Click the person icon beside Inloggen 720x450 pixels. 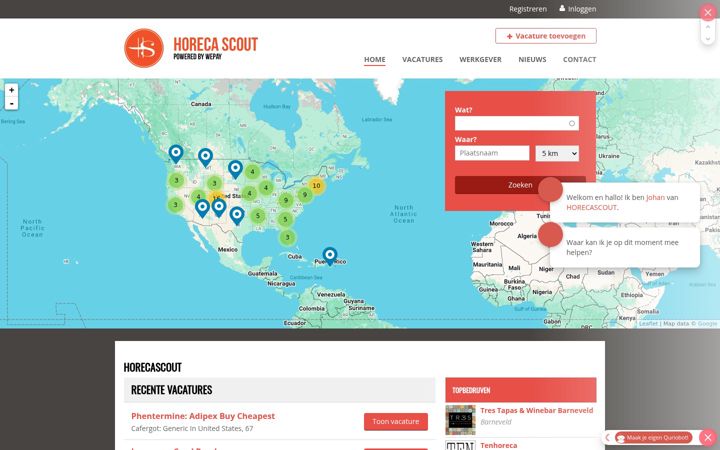click(x=562, y=8)
